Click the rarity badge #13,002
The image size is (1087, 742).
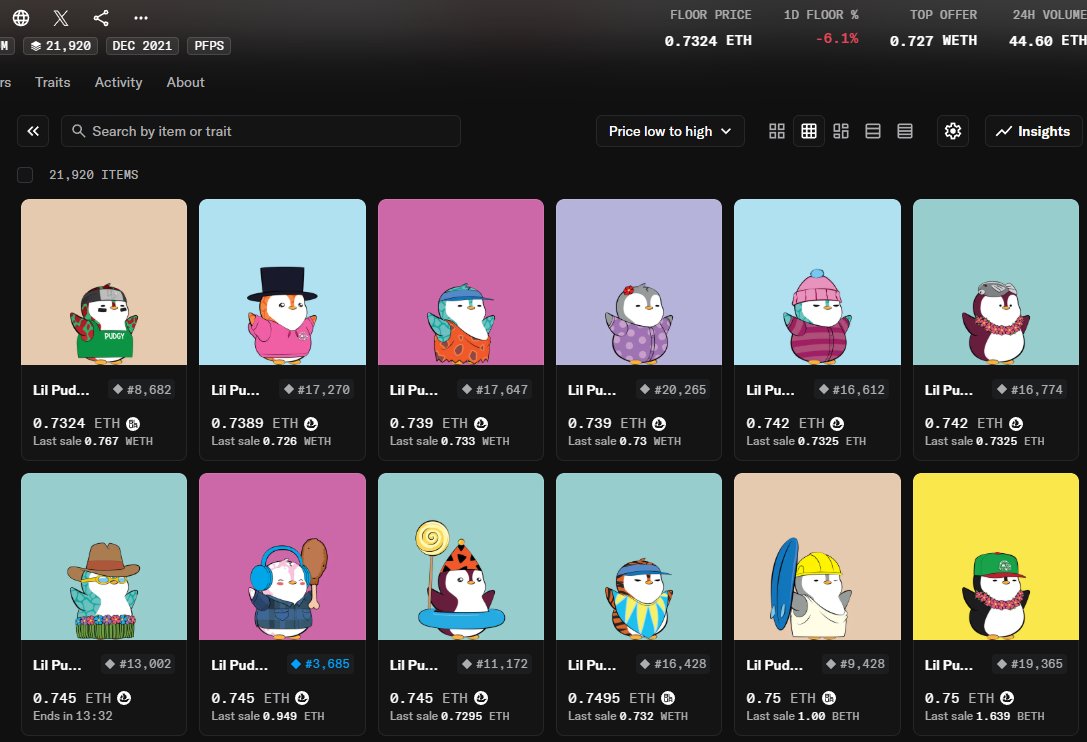point(138,664)
